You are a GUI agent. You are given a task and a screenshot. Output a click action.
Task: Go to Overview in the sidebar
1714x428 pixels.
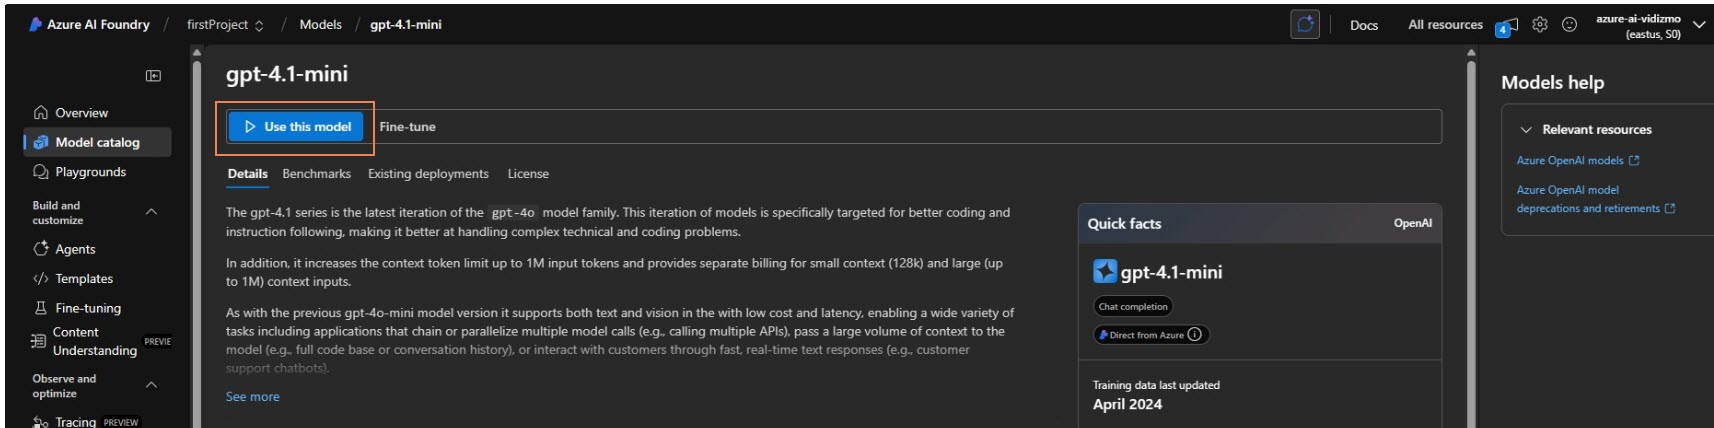click(81, 113)
